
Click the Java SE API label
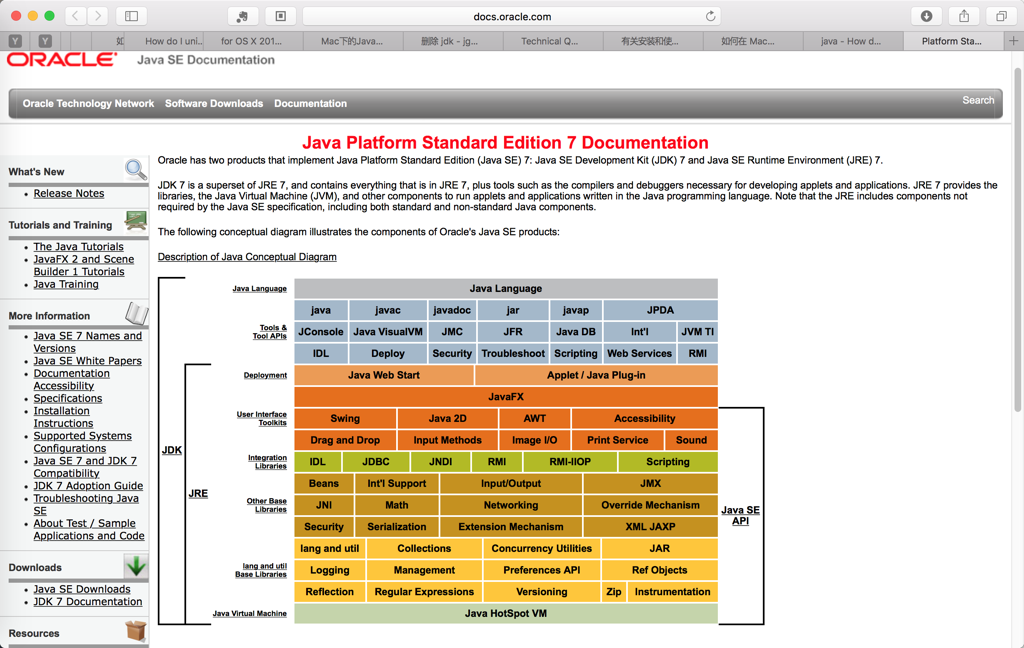740,515
